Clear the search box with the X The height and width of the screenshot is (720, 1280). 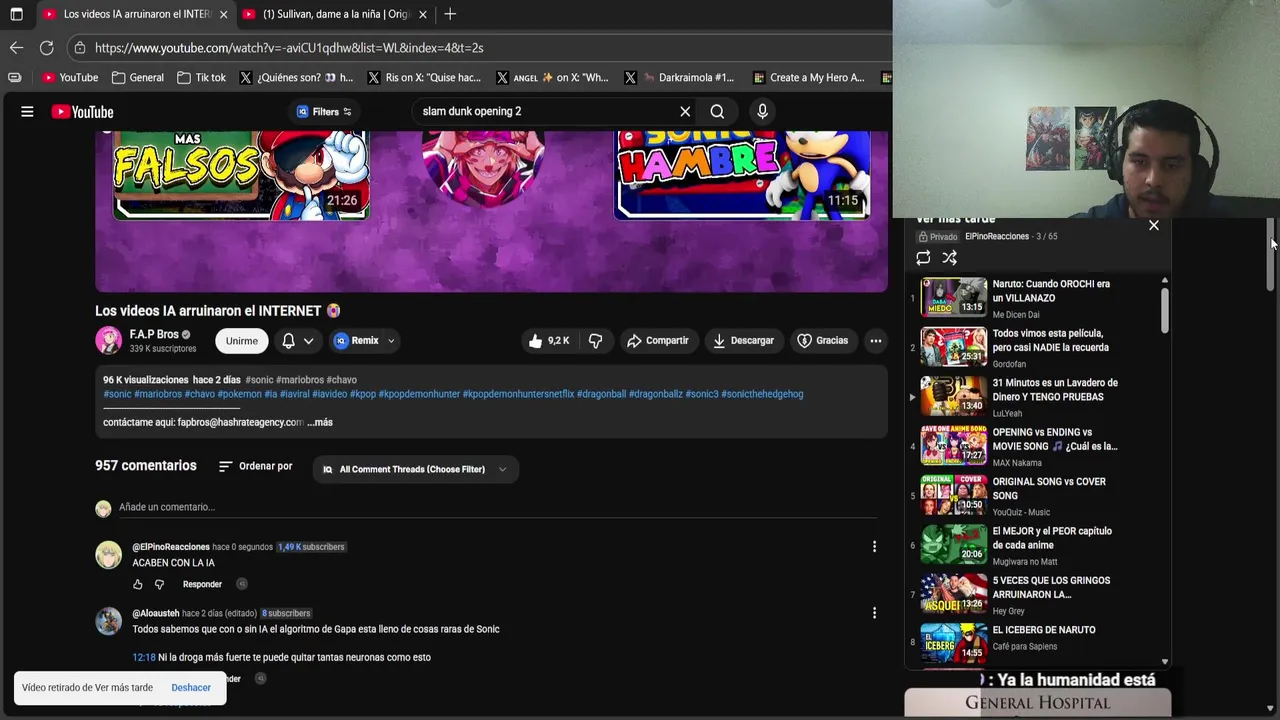(x=685, y=112)
